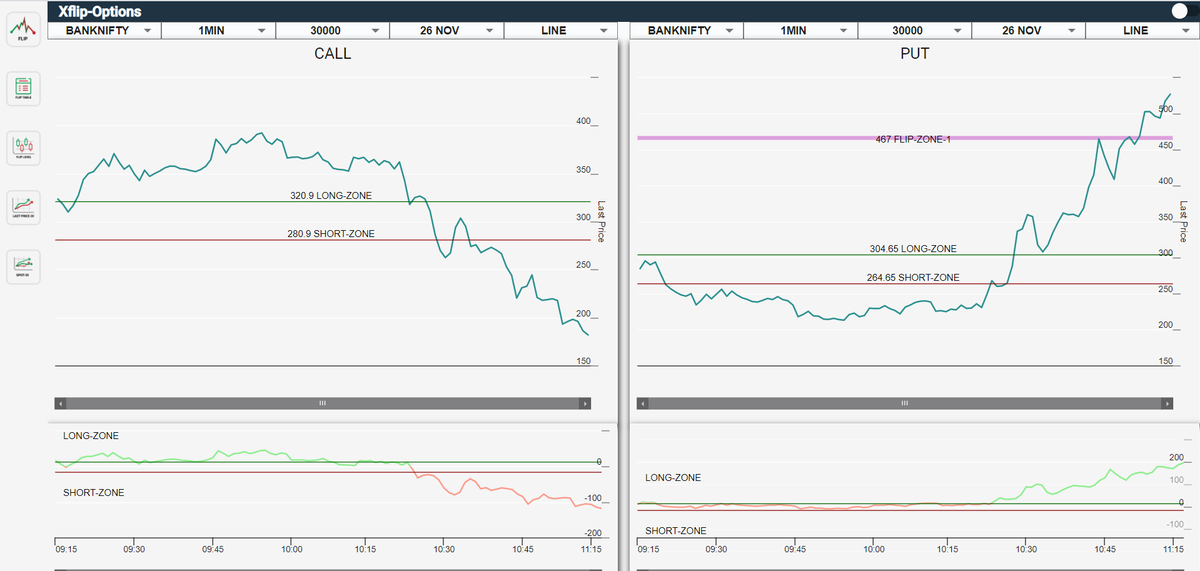Click the CALL chart horizontal scrollbar thumb
The image size is (1200, 571).
(x=323, y=403)
